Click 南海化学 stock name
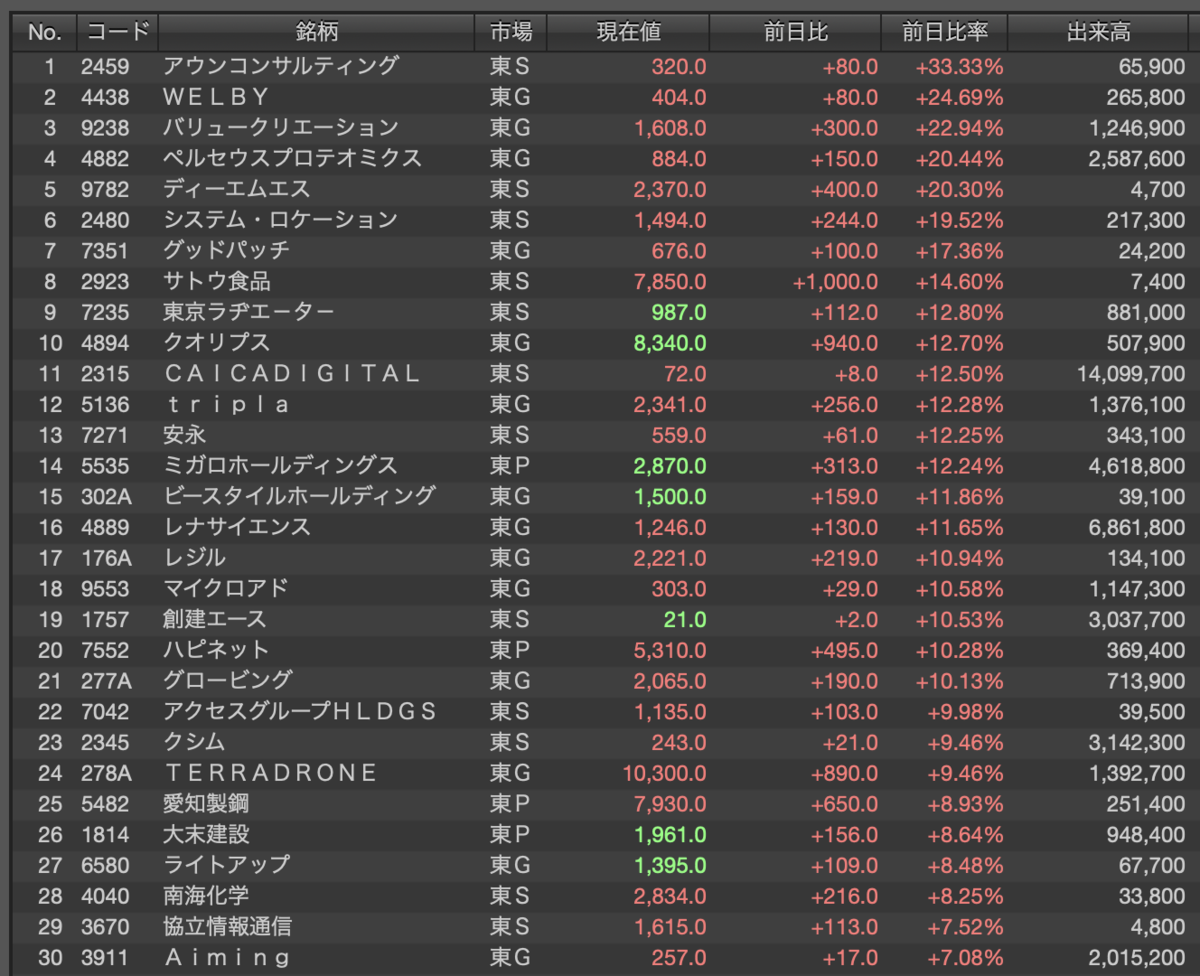The height and width of the screenshot is (976, 1200). [x=206, y=895]
